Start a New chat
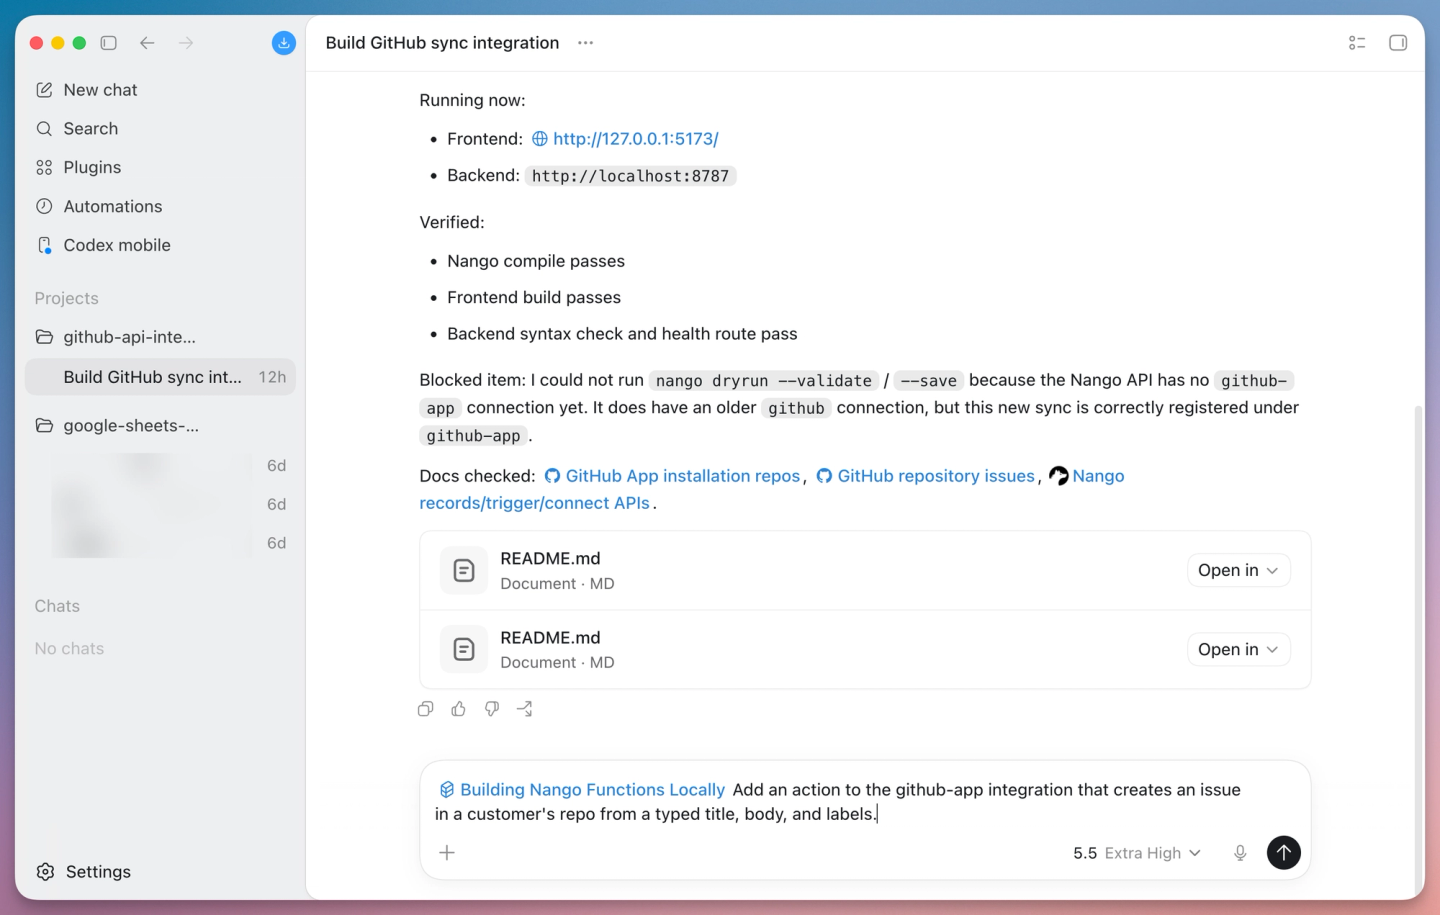Image resolution: width=1440 pixels, height=915 pixels. [160, 90]
